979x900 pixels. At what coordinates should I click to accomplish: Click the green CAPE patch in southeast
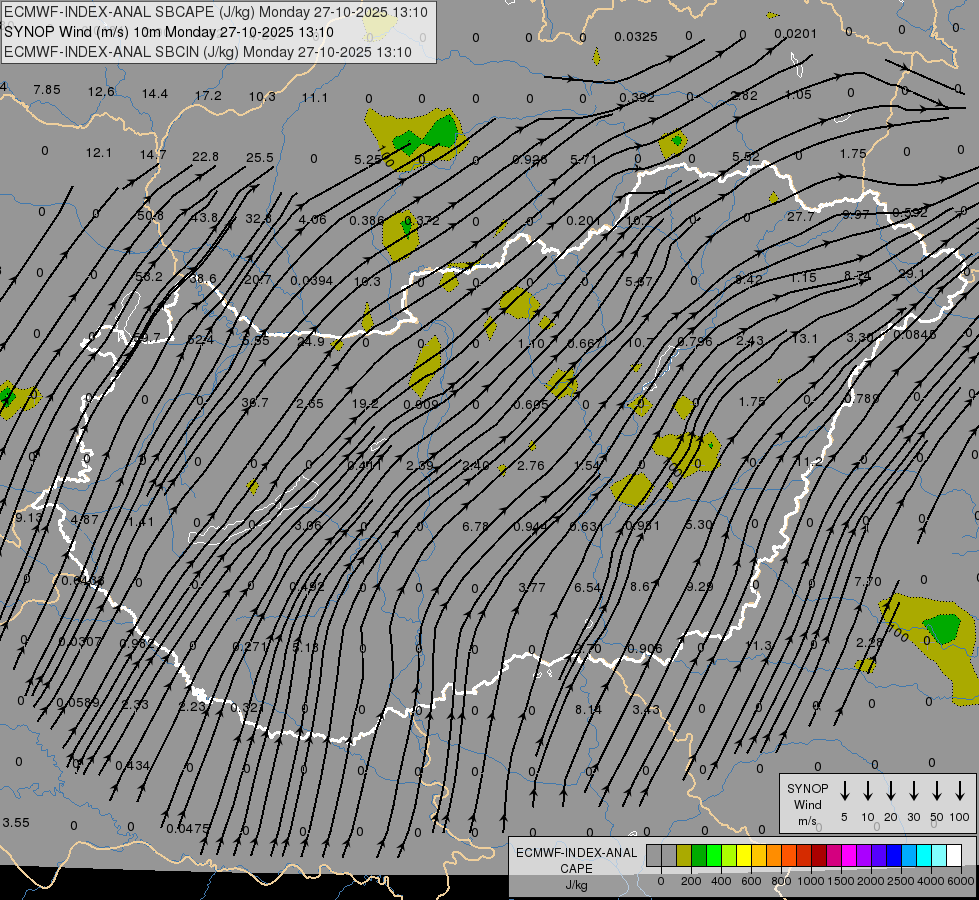pos(943,628)
